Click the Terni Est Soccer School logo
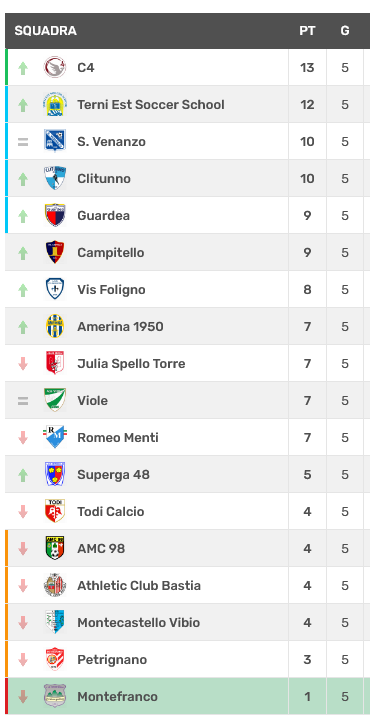The image size is (370, 723). [55, 105]
